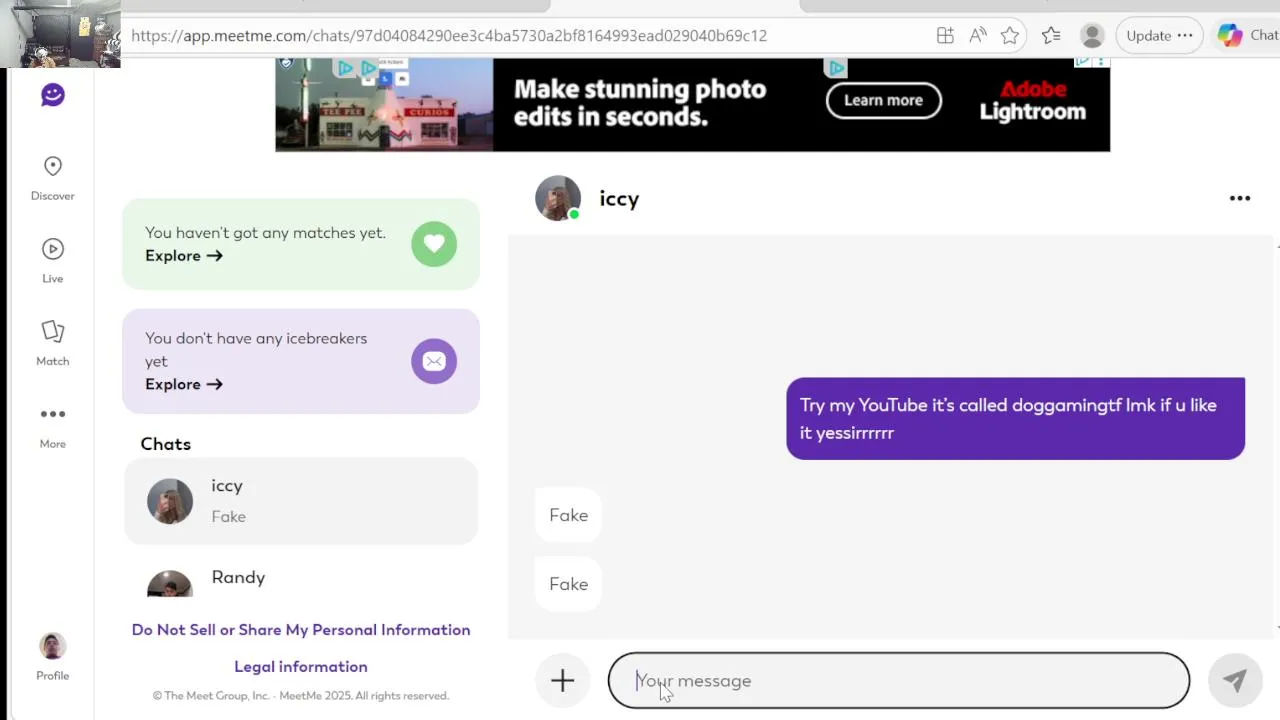The image size is (1280, 720).
Task: Open Do Not Sell or Share link
Action: click(301, 630)
